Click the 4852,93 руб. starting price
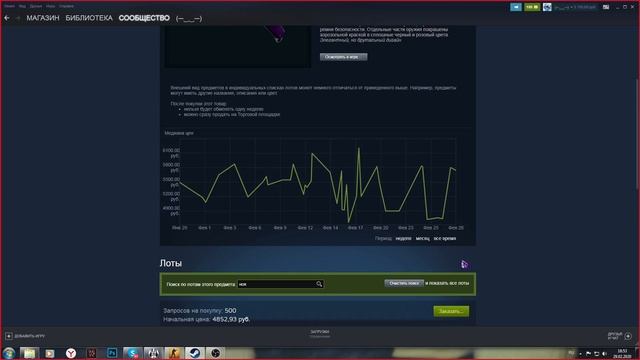Viewport: 640px width, 360px height. [x=231, y=319]
